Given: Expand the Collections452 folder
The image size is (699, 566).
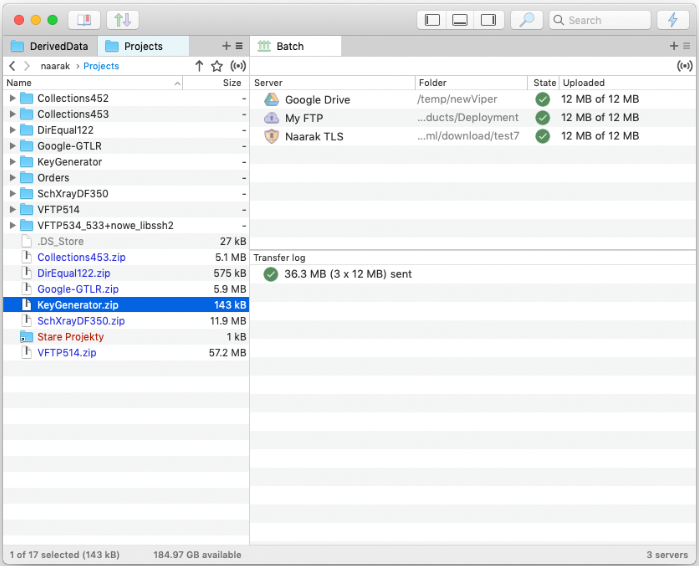Looking at the screenshot, I should (x=13, y=98).
